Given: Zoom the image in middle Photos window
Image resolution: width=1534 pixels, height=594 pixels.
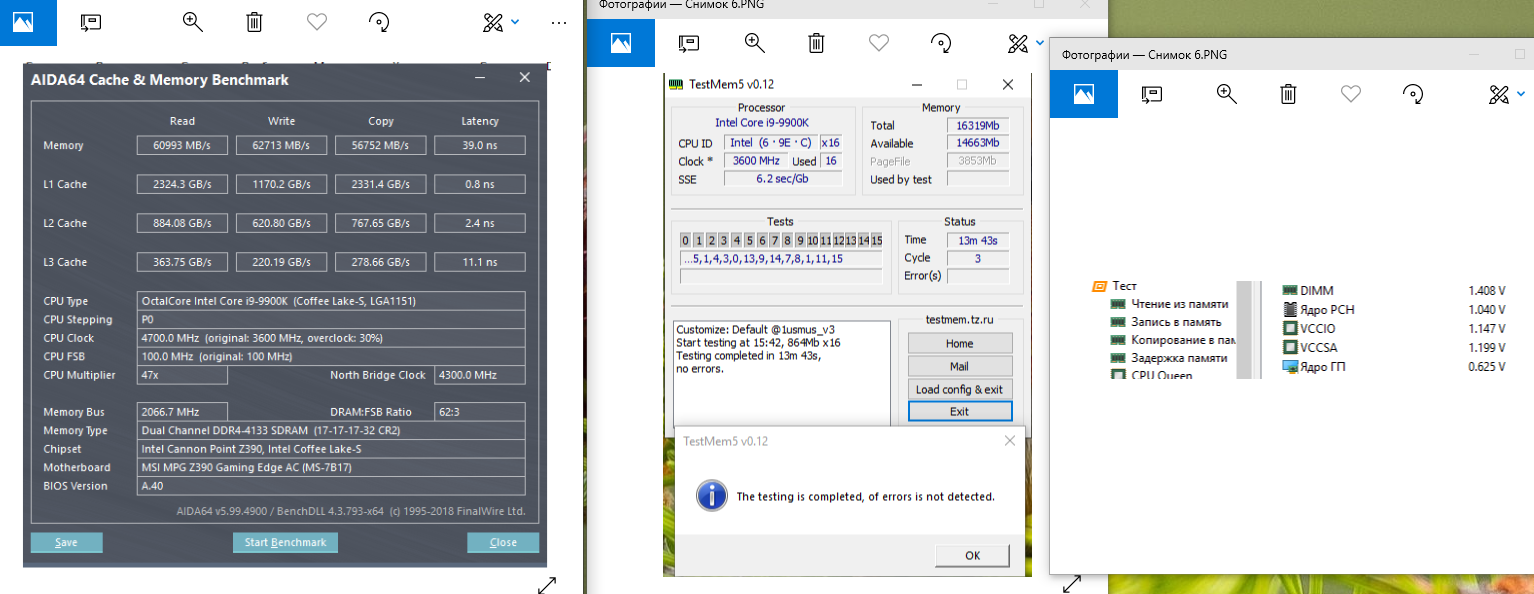Looking at the screenshot, I should click(755, 42).
